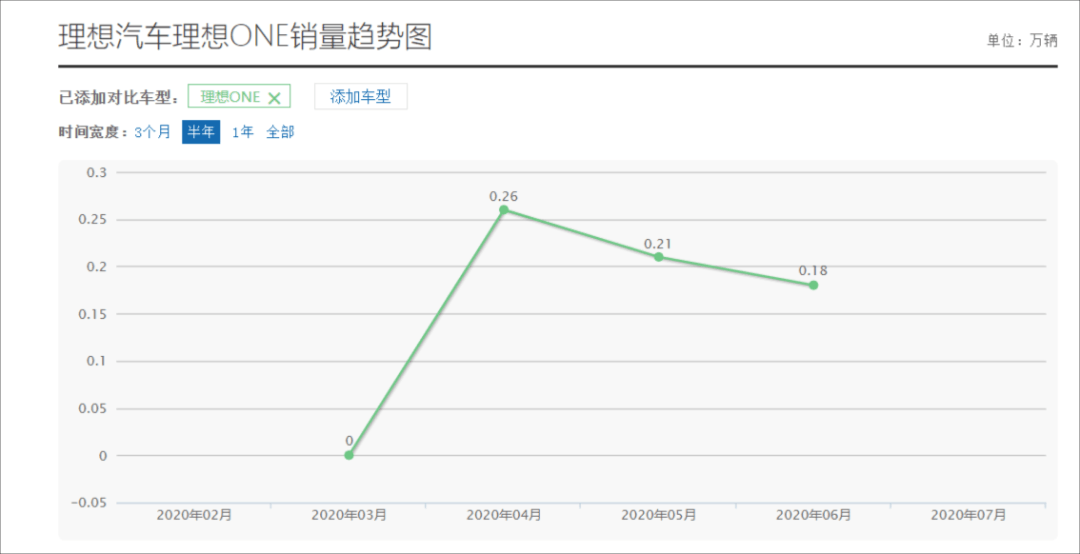Click the 0.21 data point for 2020年05月
Viewport: 1080px width, 554px height.
tap(658, 257)
